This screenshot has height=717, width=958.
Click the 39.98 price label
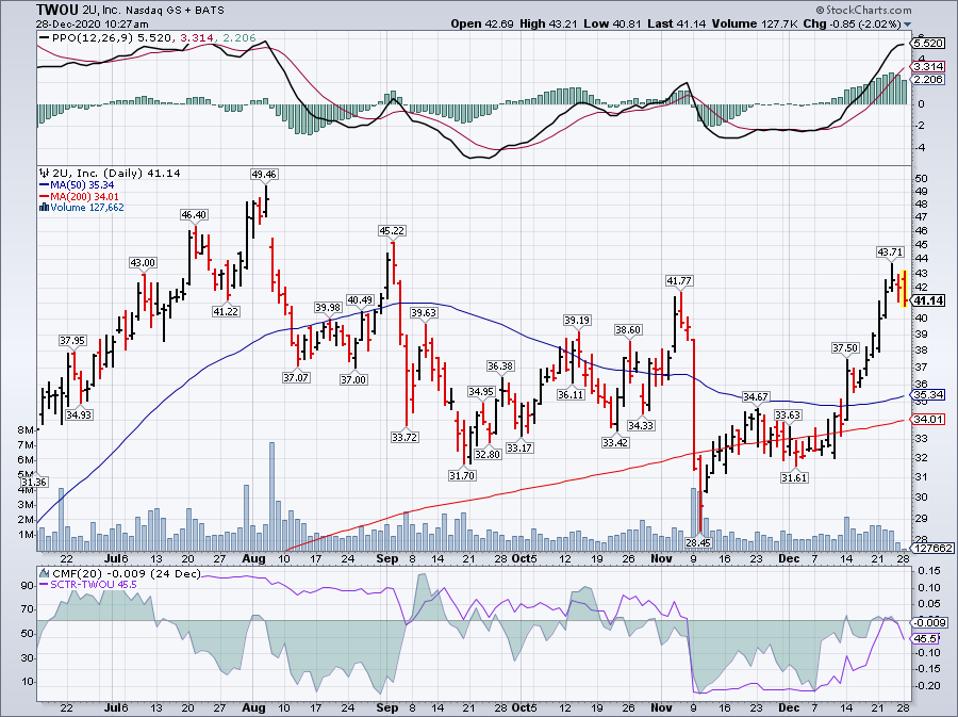[328, 307]
